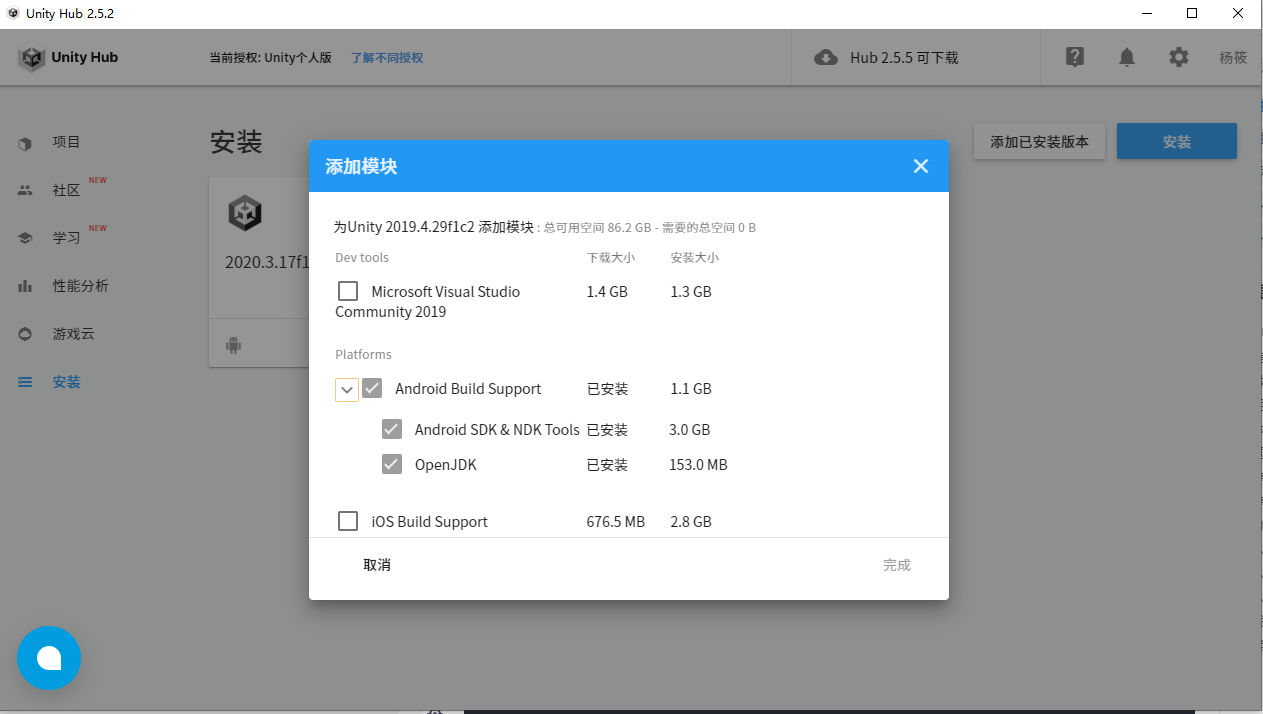The image size is (1263, 714).
Task: Click 2020.3.17f1 version text on card
Action: [267, 262]
